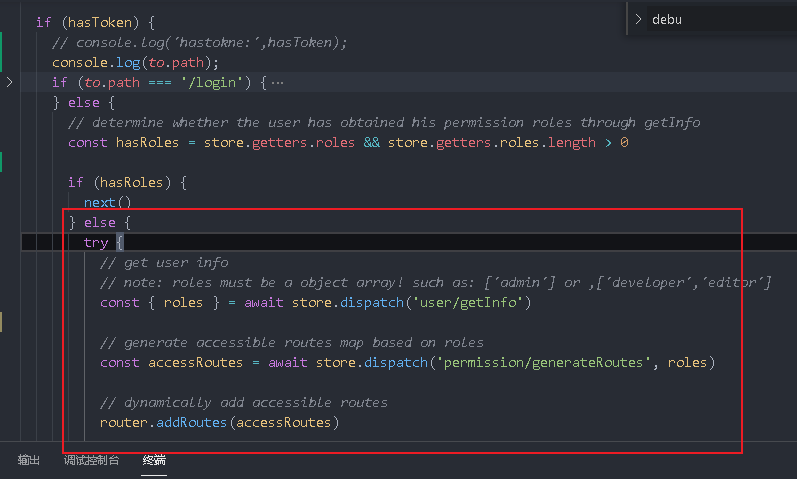797x479 pixels.
Task: Expand the 'debu' find widget chevron
Action: 638,19
